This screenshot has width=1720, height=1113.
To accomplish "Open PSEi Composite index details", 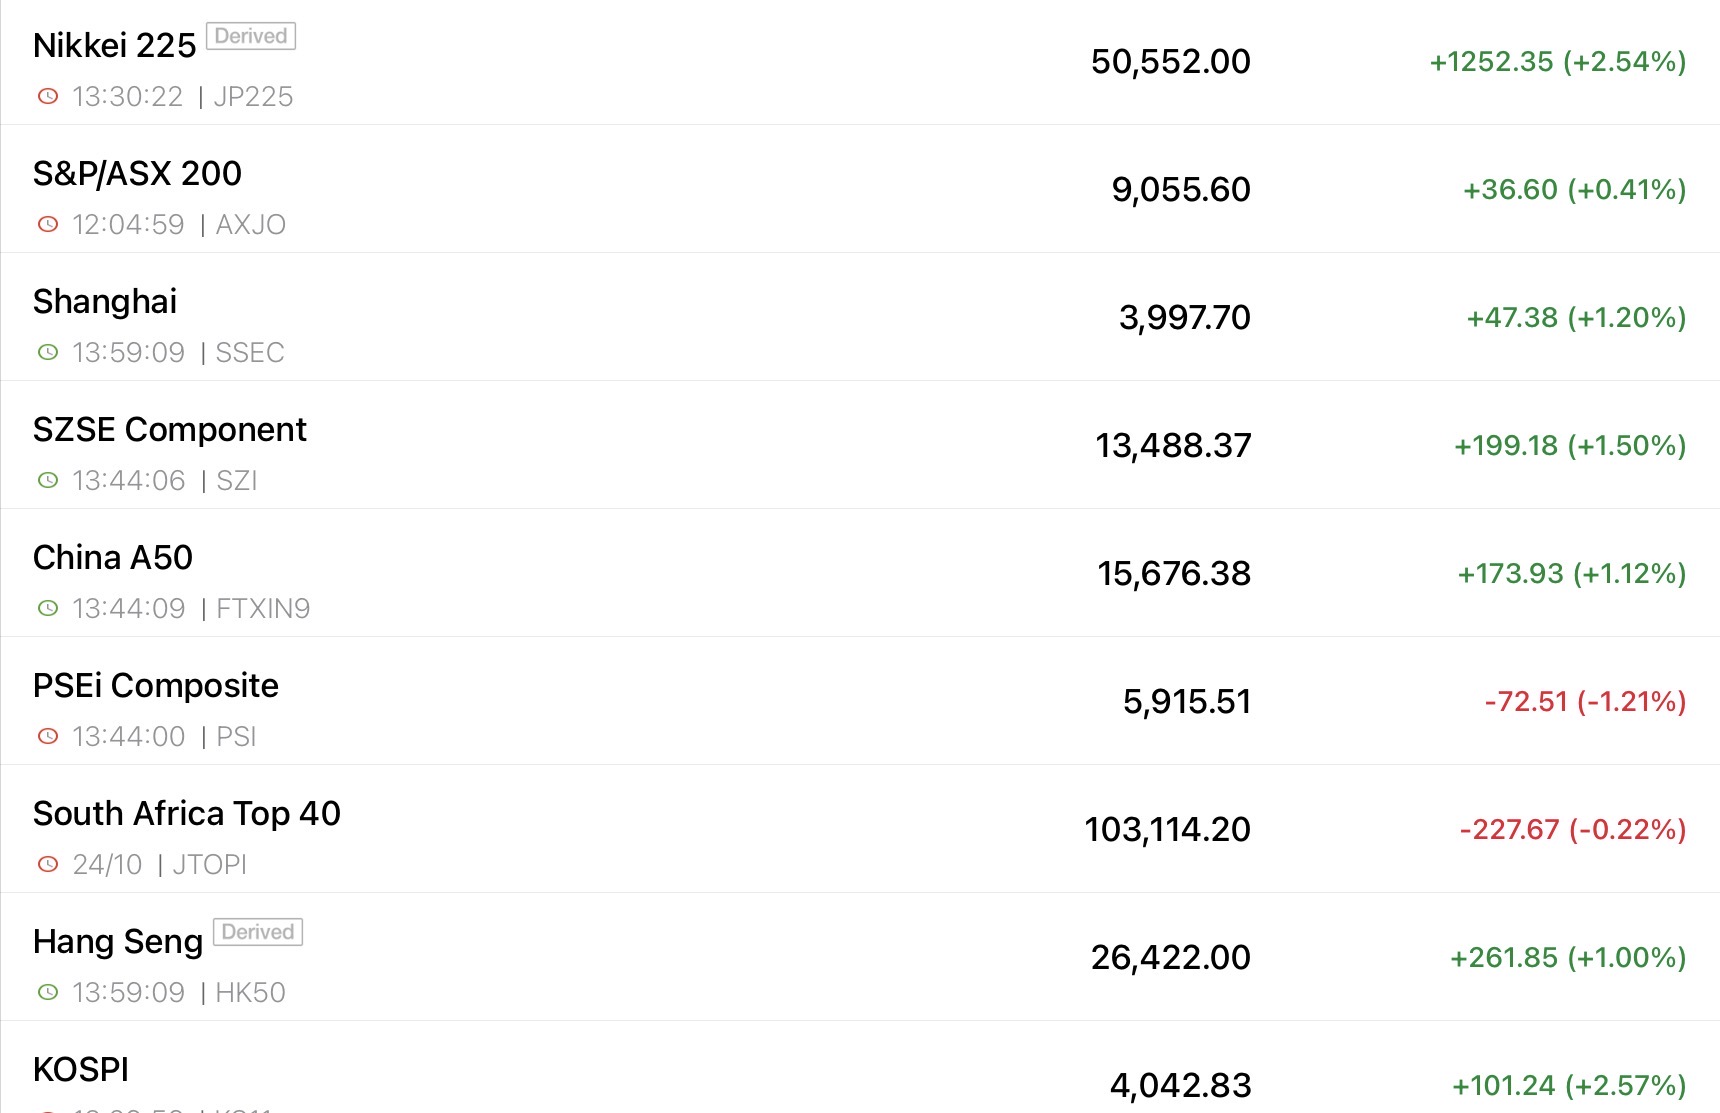I will pos(155,686).
